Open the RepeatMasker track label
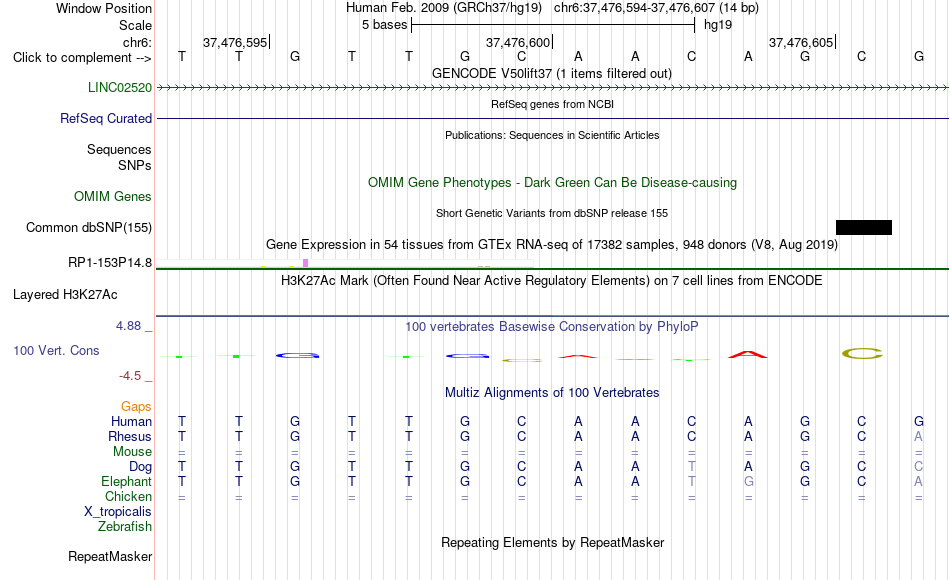 110,556
